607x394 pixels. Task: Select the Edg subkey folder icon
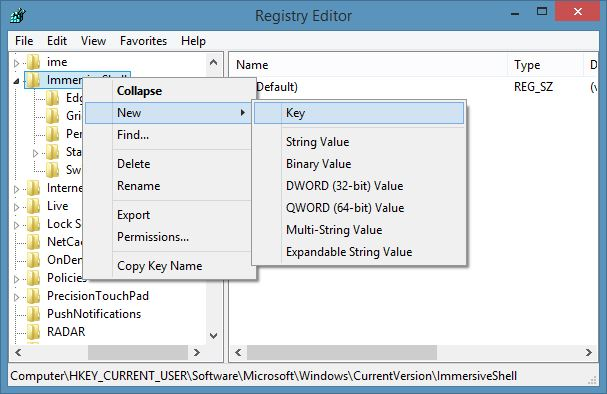coord(53,98)
